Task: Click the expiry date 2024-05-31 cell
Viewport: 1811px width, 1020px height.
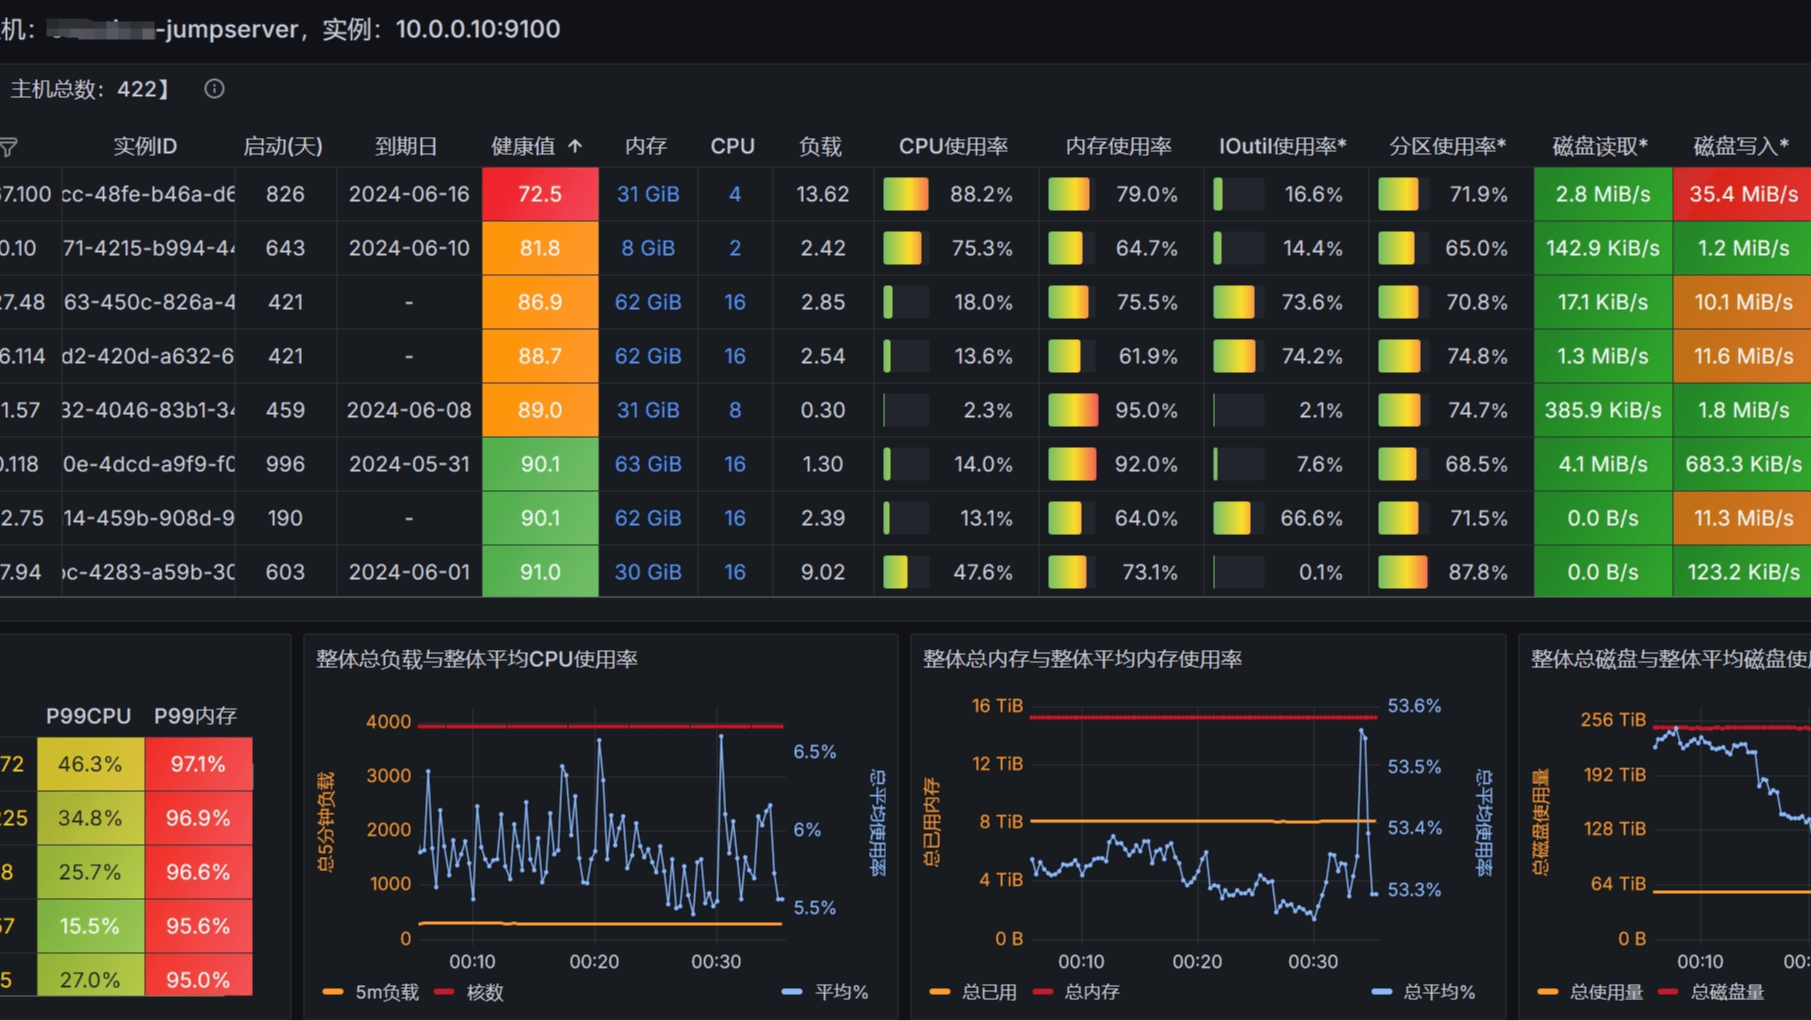Action: pyautogui.click(x=409, y=464)
